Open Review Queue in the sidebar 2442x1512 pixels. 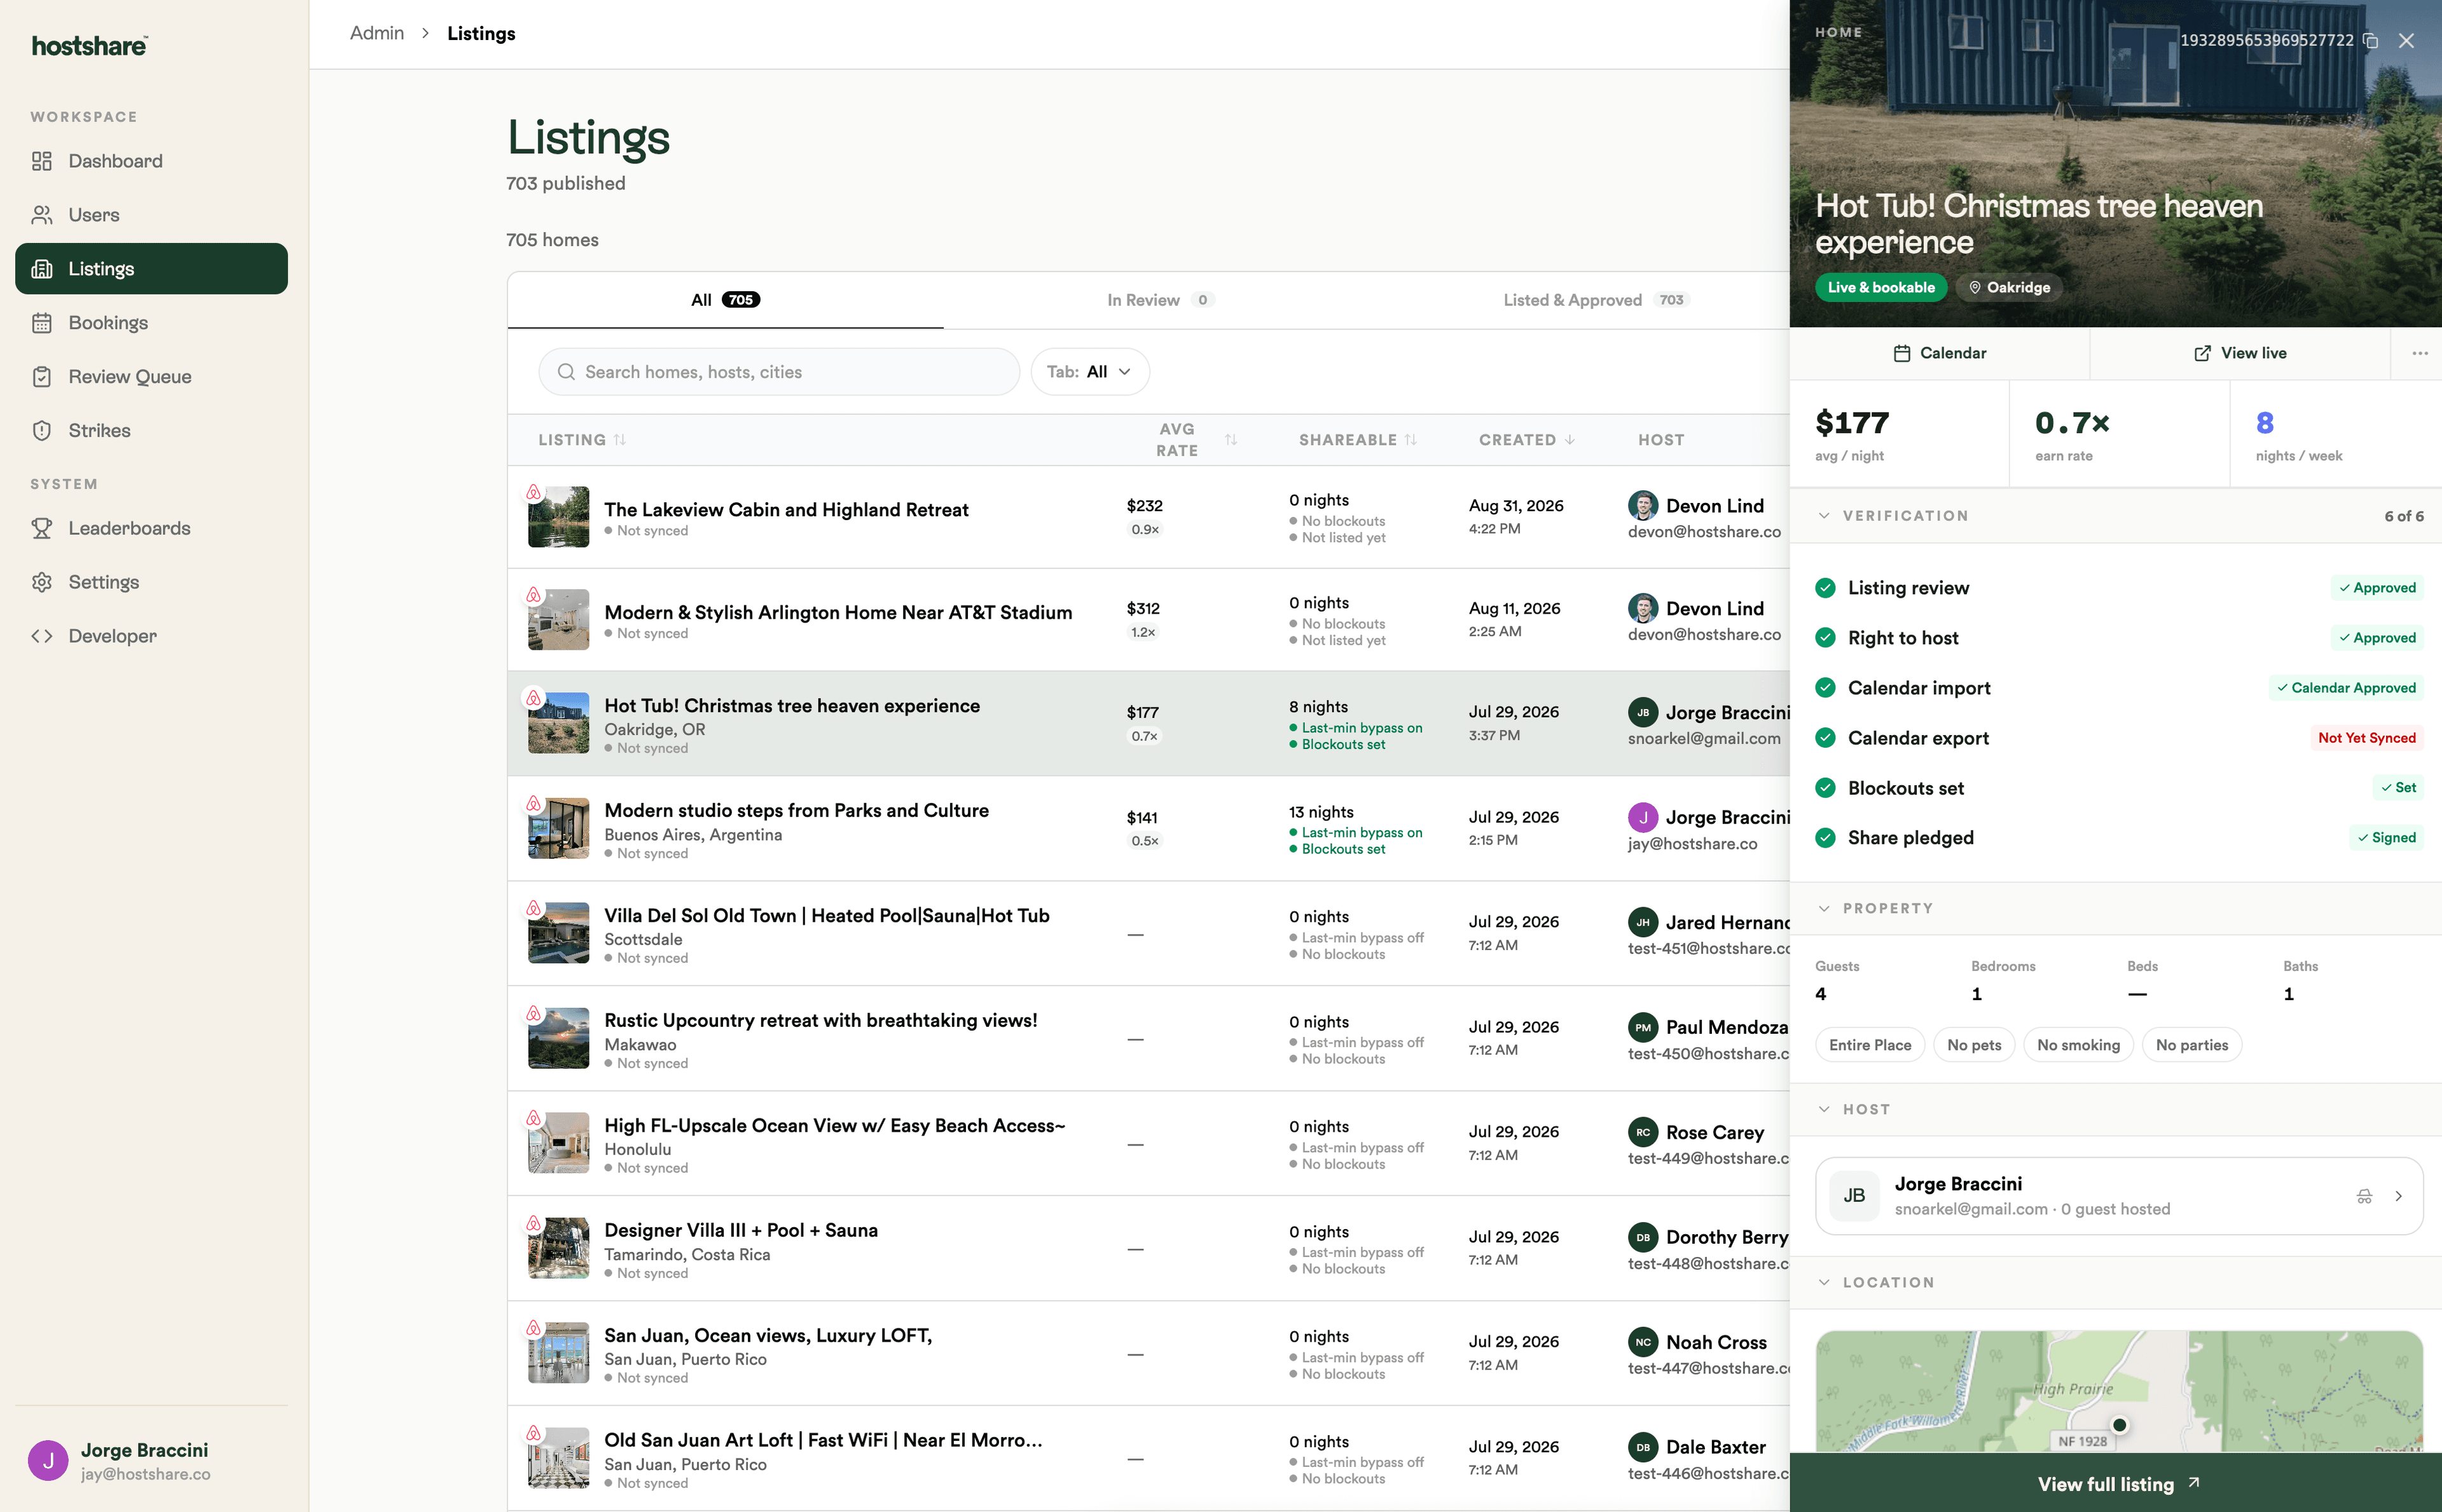151,377
